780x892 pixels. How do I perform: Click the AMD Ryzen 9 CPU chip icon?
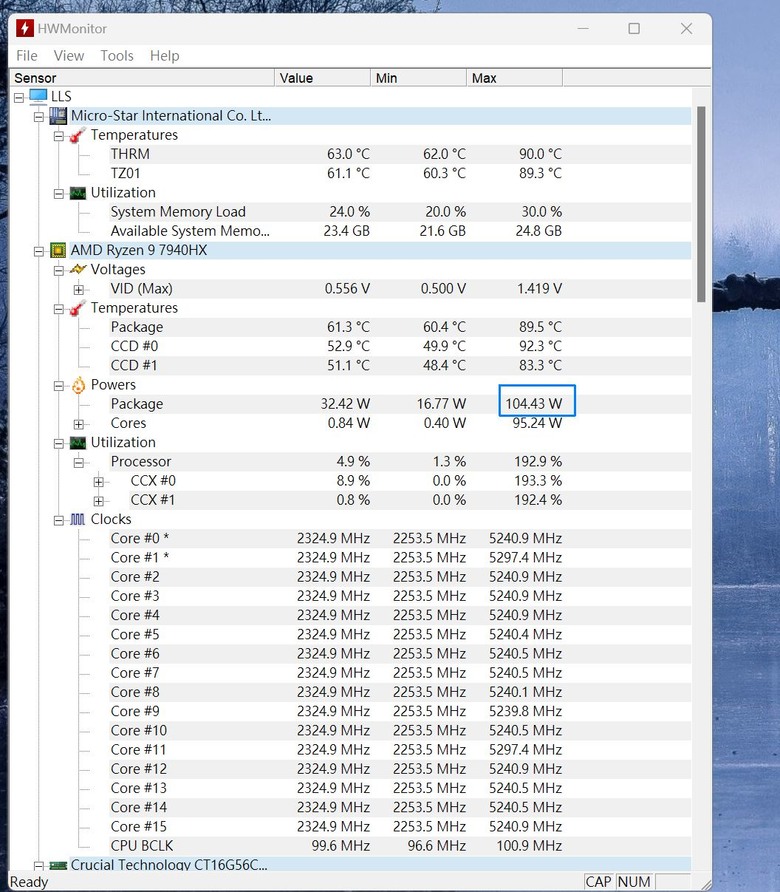tap(58, 250)
